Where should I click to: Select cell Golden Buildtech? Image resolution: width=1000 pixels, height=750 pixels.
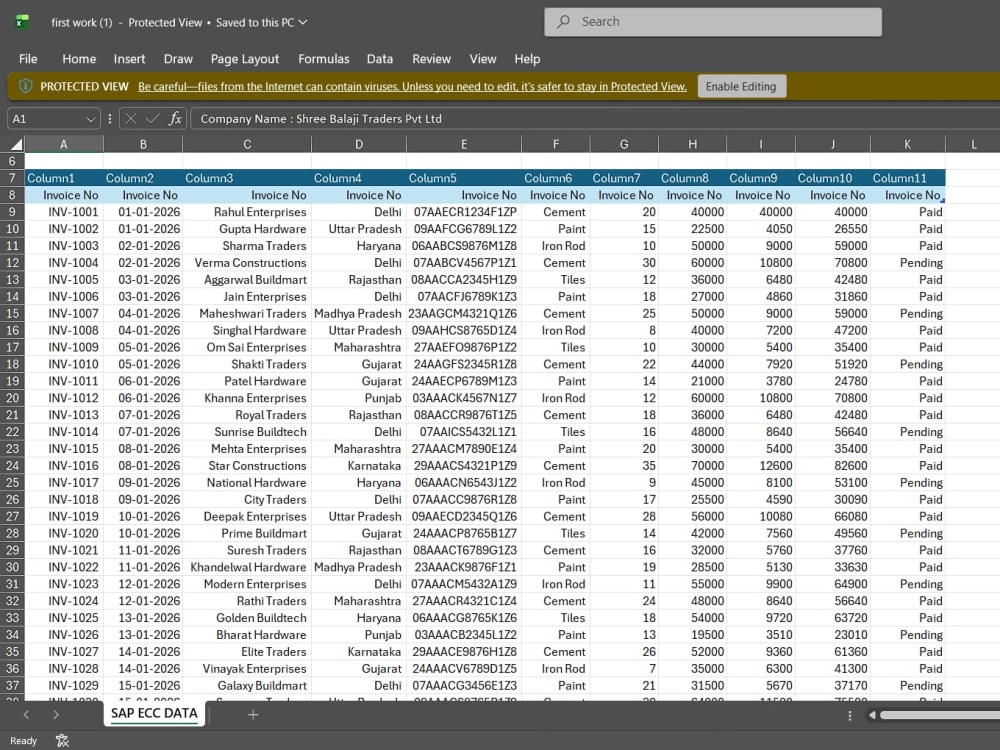(x=247, y=618)
